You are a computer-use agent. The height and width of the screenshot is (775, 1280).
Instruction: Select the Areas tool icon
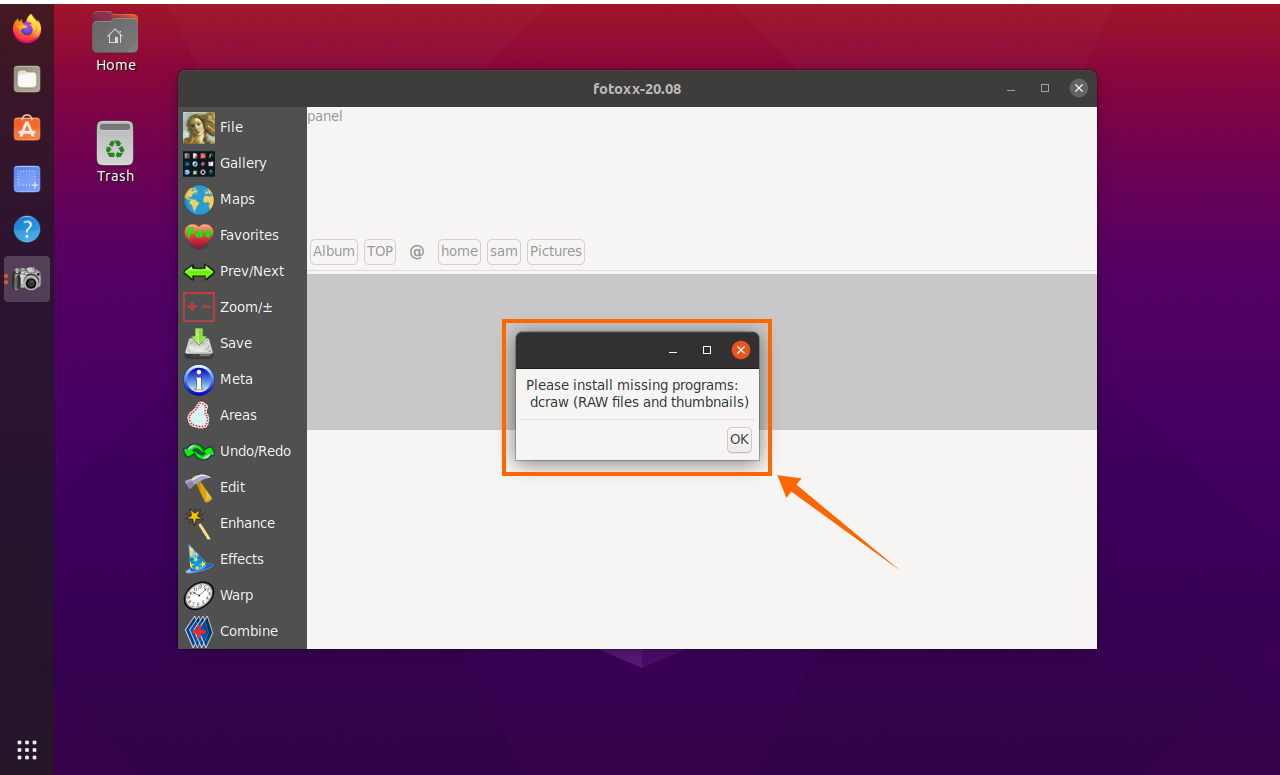point(199,415)
